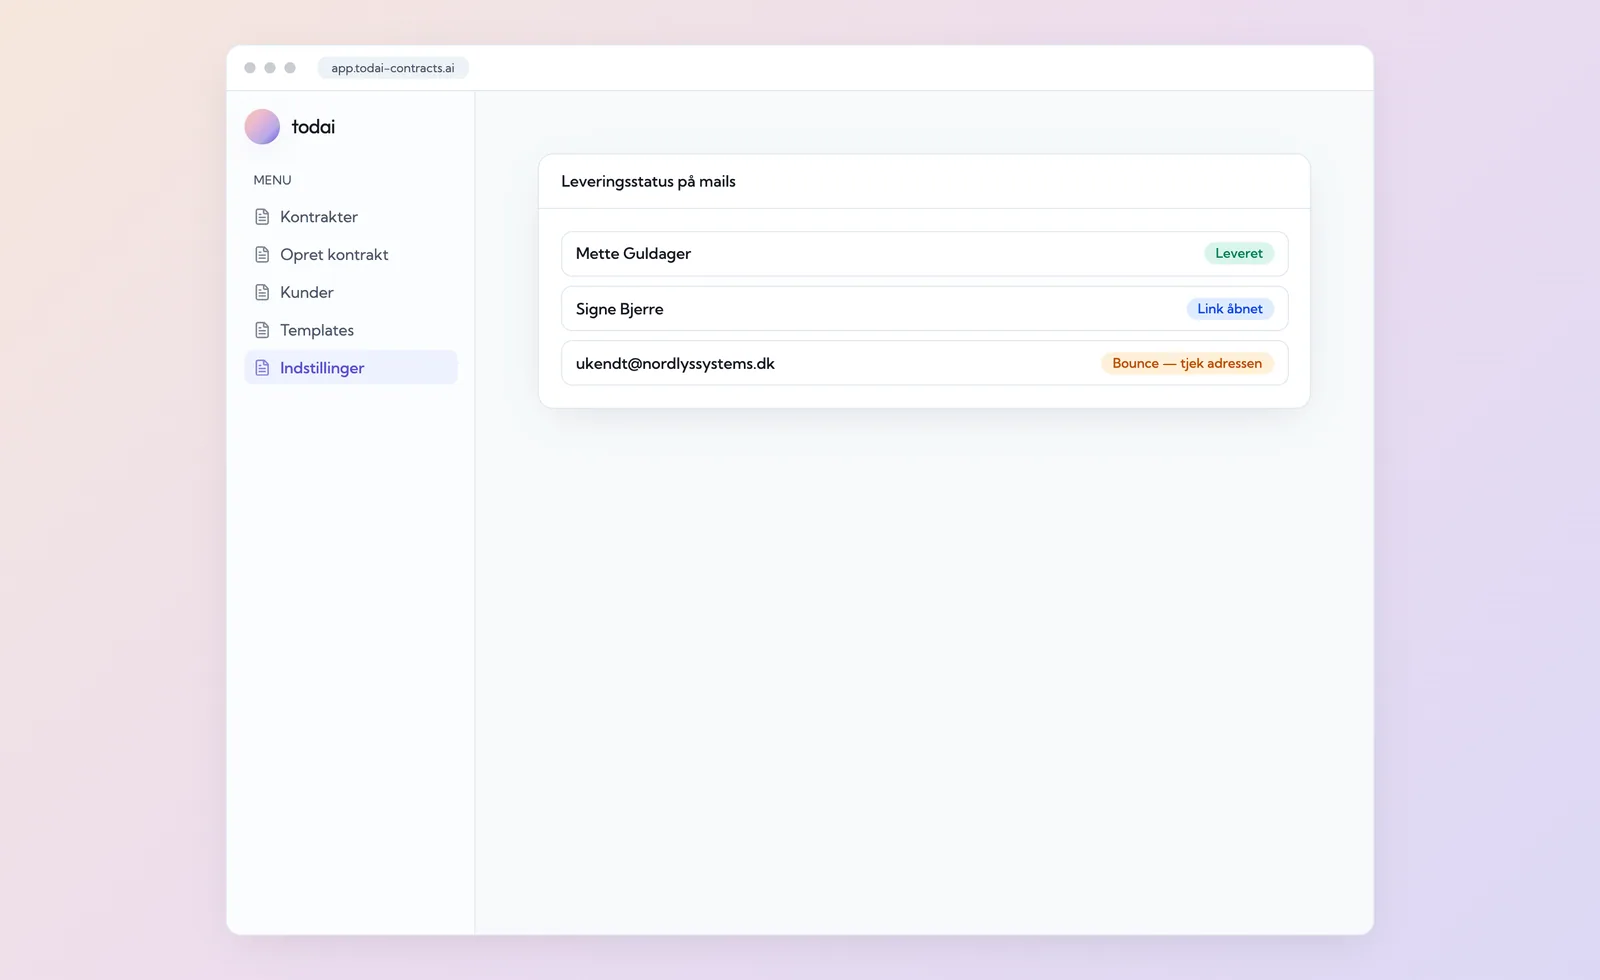The width and height of the screenshot is (1600, 980).
Task: Click the MENU section label
Action: tap(272, 180)
